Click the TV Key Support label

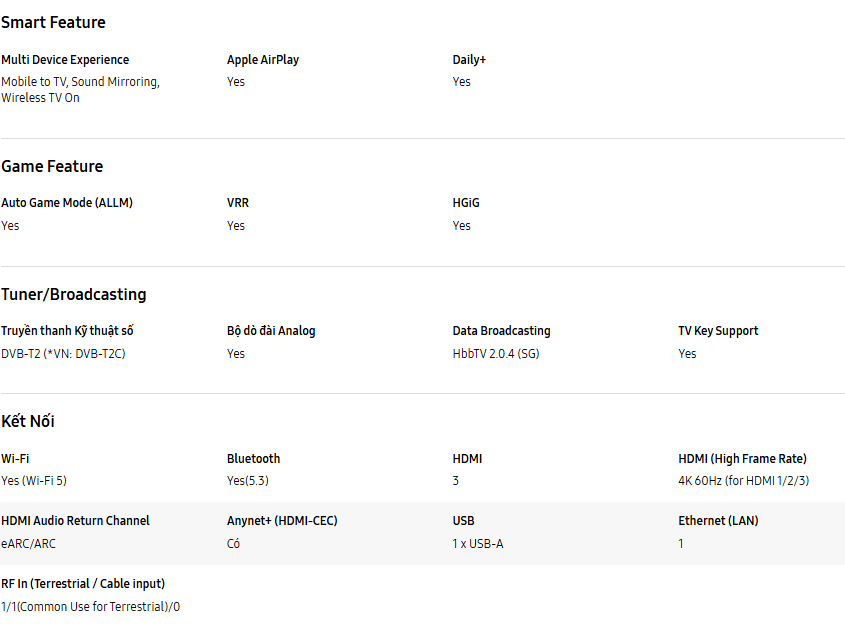click(718, 331)
